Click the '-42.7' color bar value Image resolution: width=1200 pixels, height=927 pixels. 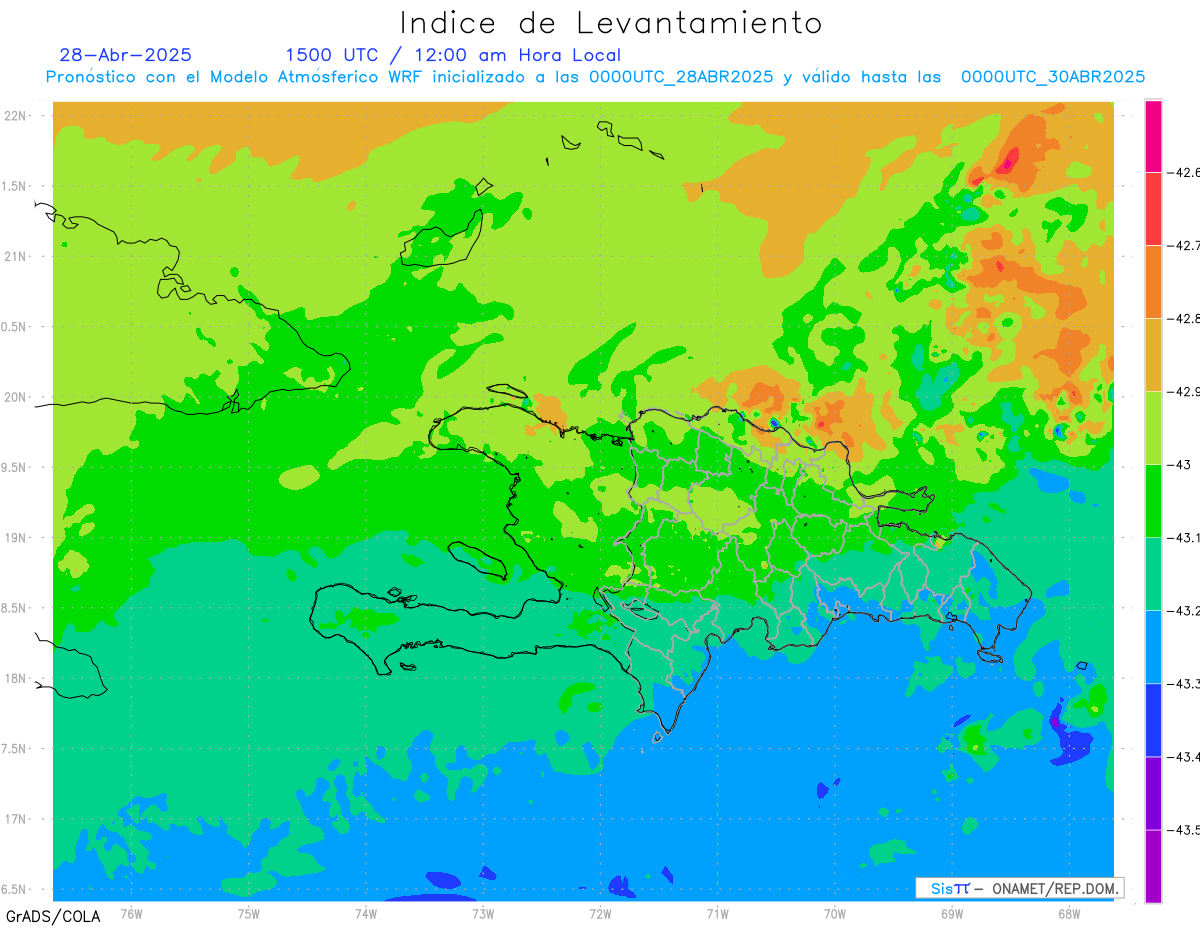(1185, 246)
